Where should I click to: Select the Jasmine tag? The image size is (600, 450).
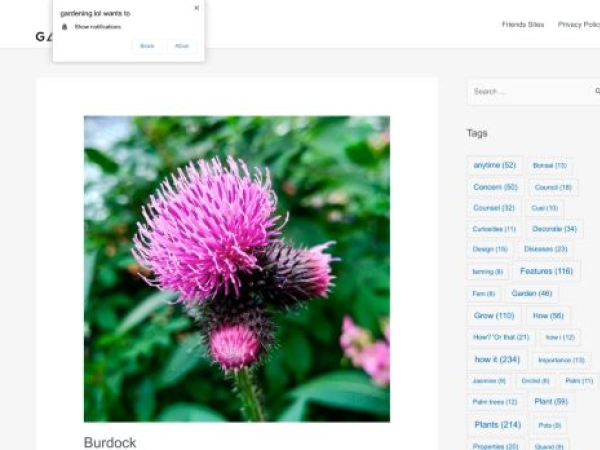pyautogui.click(x=489, y=381)
